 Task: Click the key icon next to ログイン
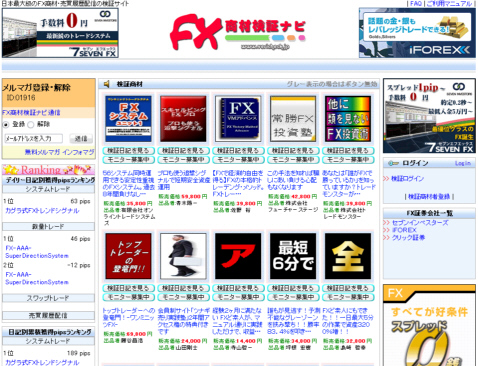393,163
